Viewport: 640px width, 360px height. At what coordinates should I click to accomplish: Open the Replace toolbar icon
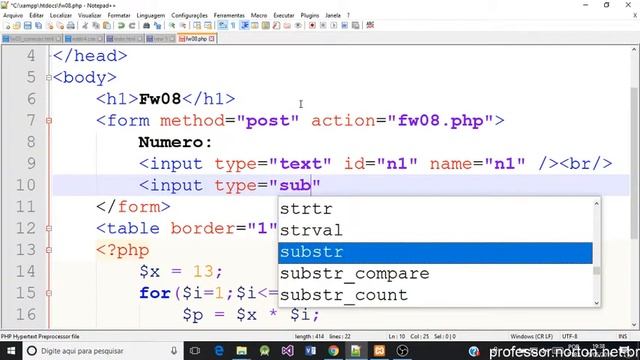click(158, 25)
